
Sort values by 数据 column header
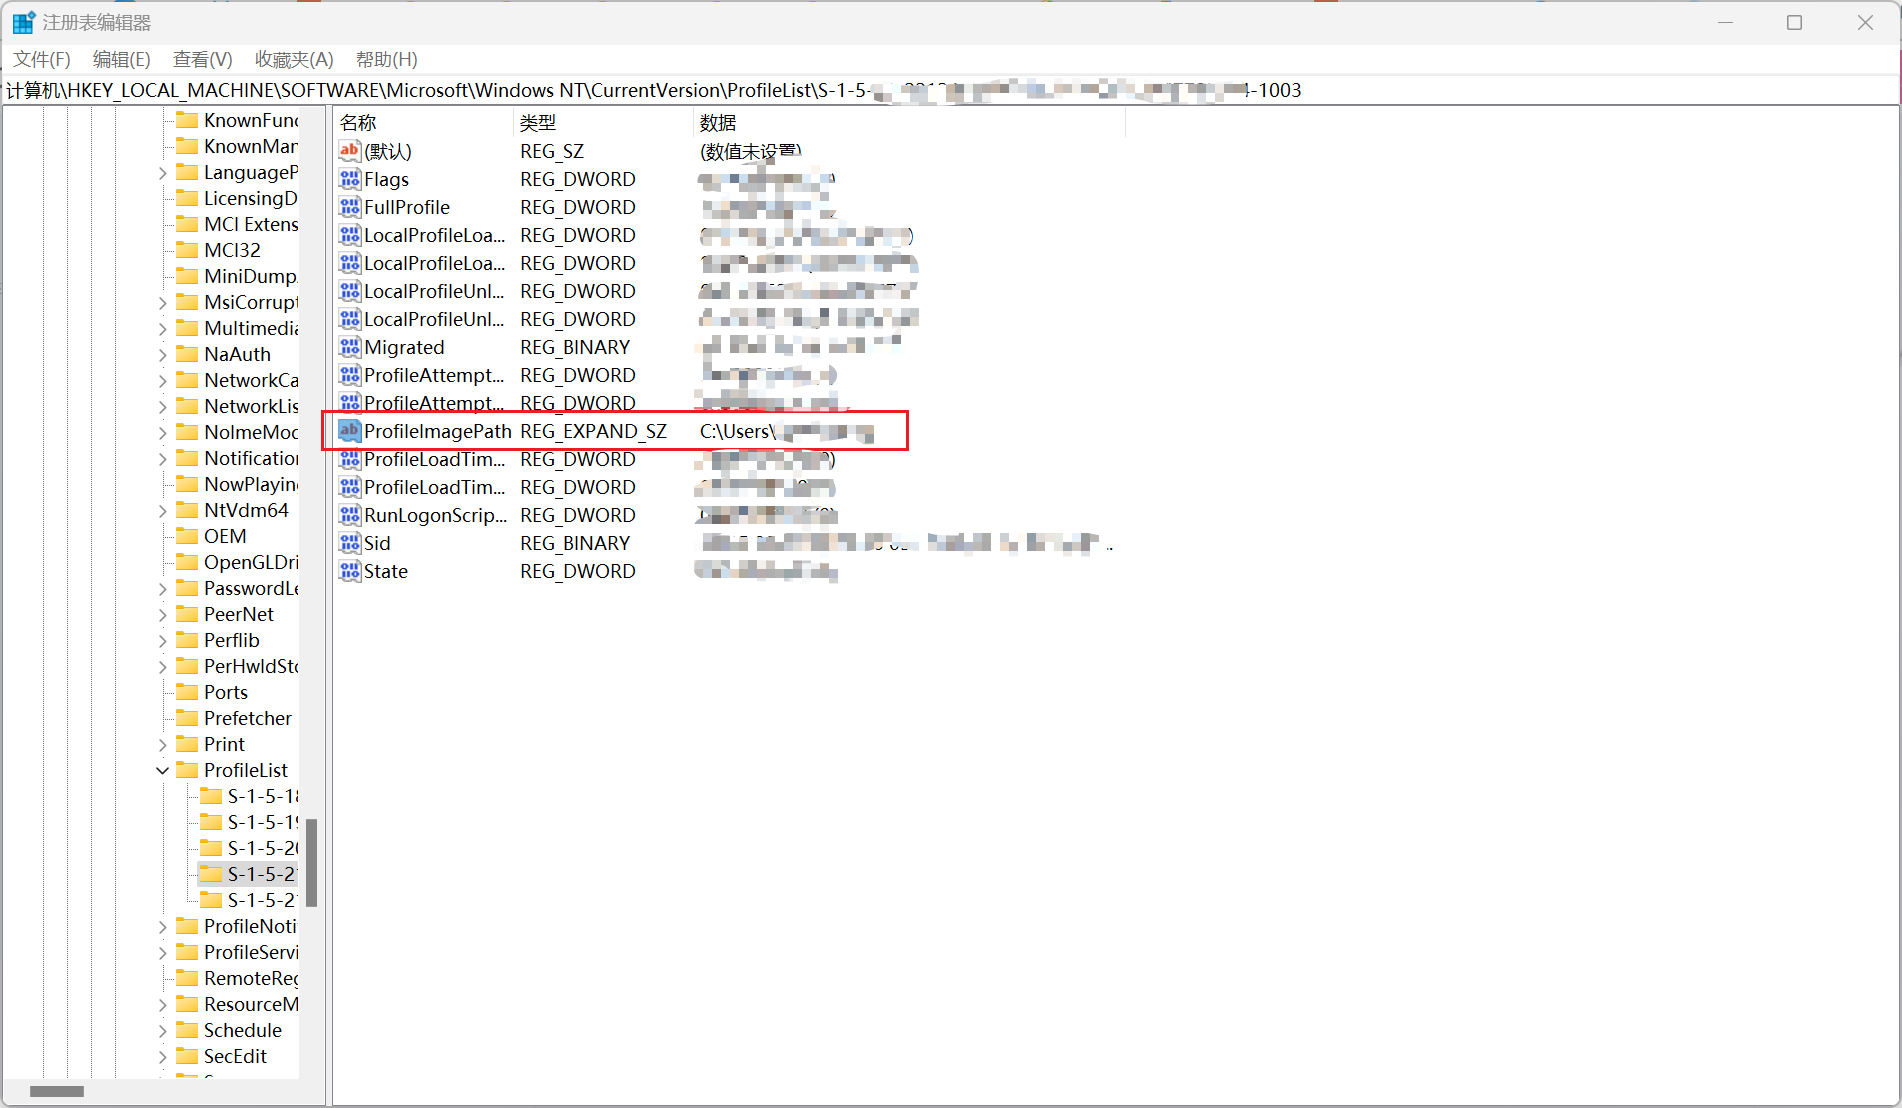pyautogui.click(x=909, y=122)
